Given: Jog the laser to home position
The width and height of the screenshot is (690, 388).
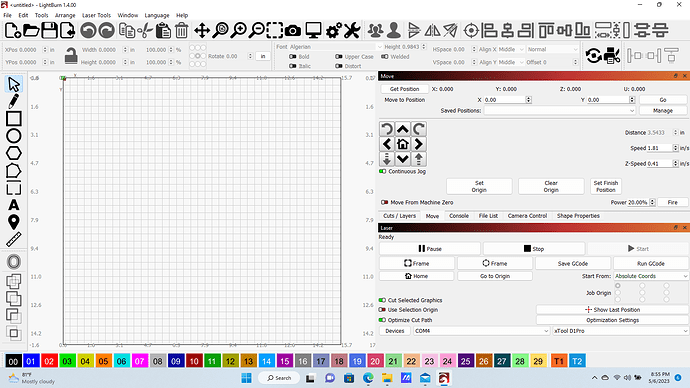Looking at the screenshot, I should [x=403, y=144].
